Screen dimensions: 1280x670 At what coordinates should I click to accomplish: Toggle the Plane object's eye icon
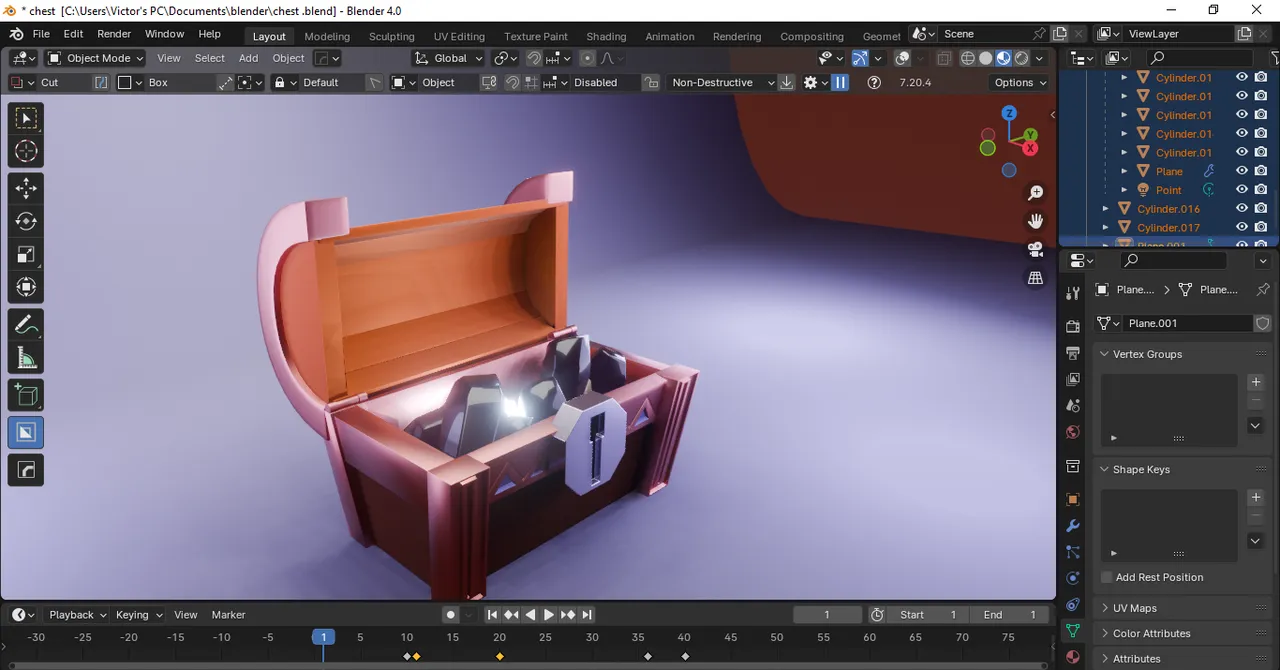(1242, 171)
